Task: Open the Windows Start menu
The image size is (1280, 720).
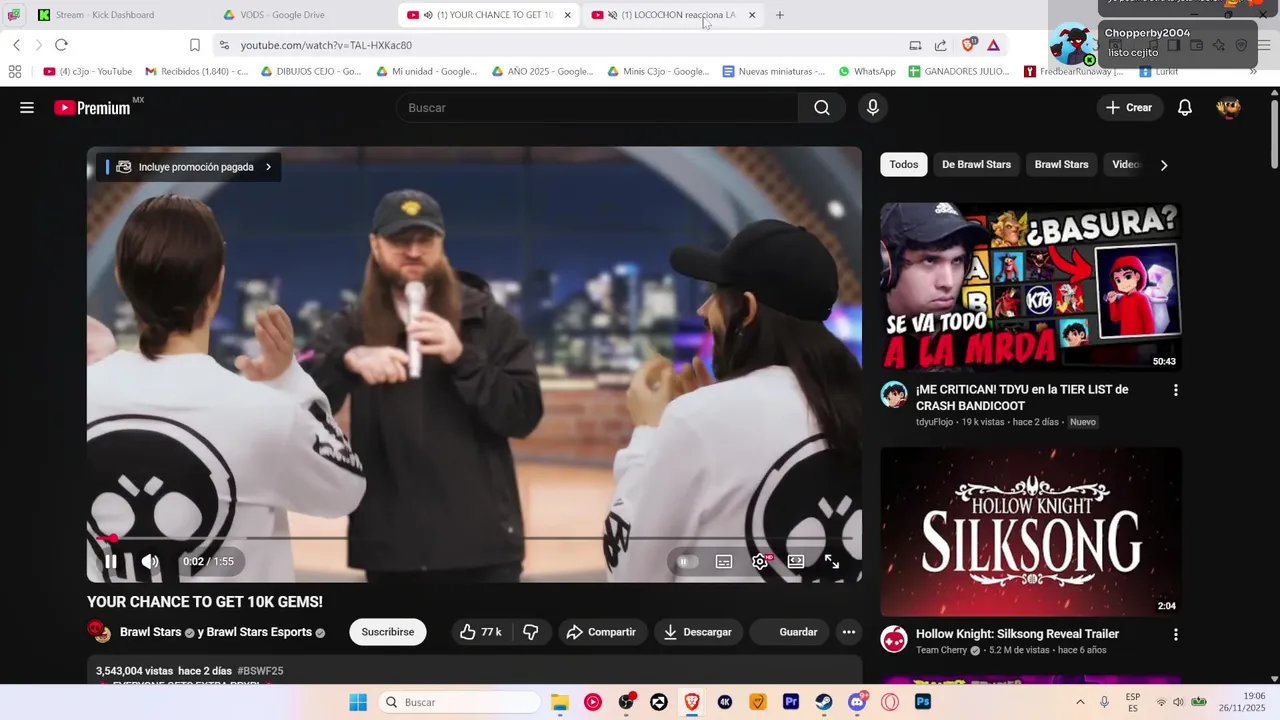Action: click(358, 702)
